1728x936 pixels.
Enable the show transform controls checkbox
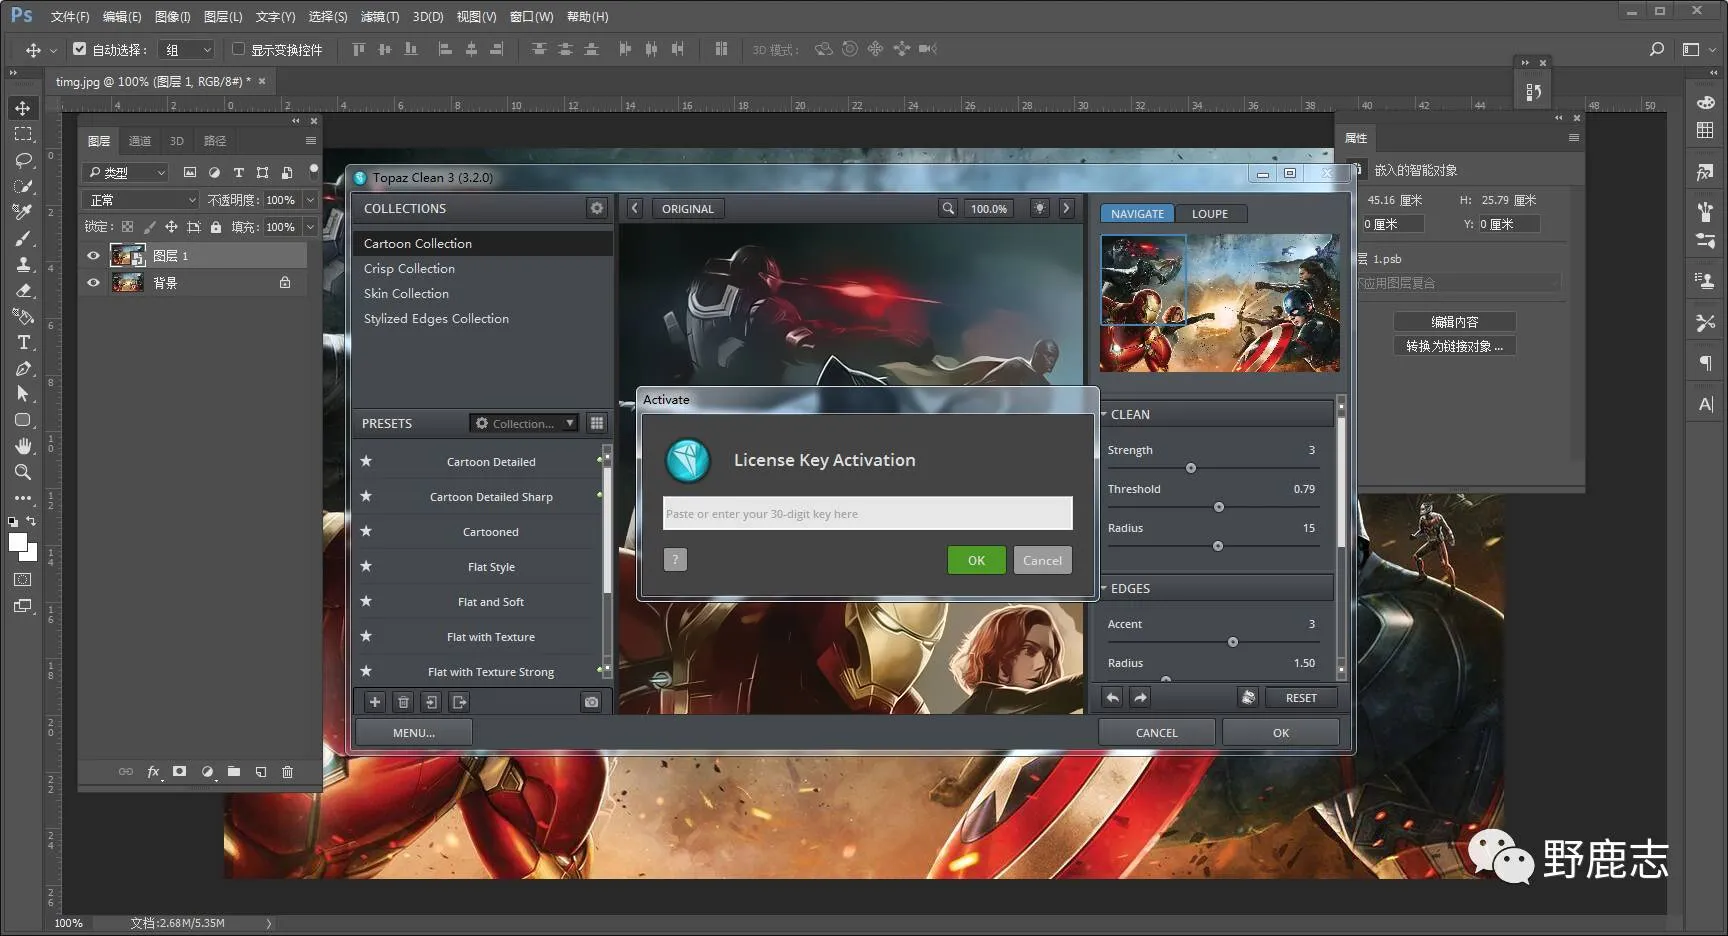[x=238, y=49]
